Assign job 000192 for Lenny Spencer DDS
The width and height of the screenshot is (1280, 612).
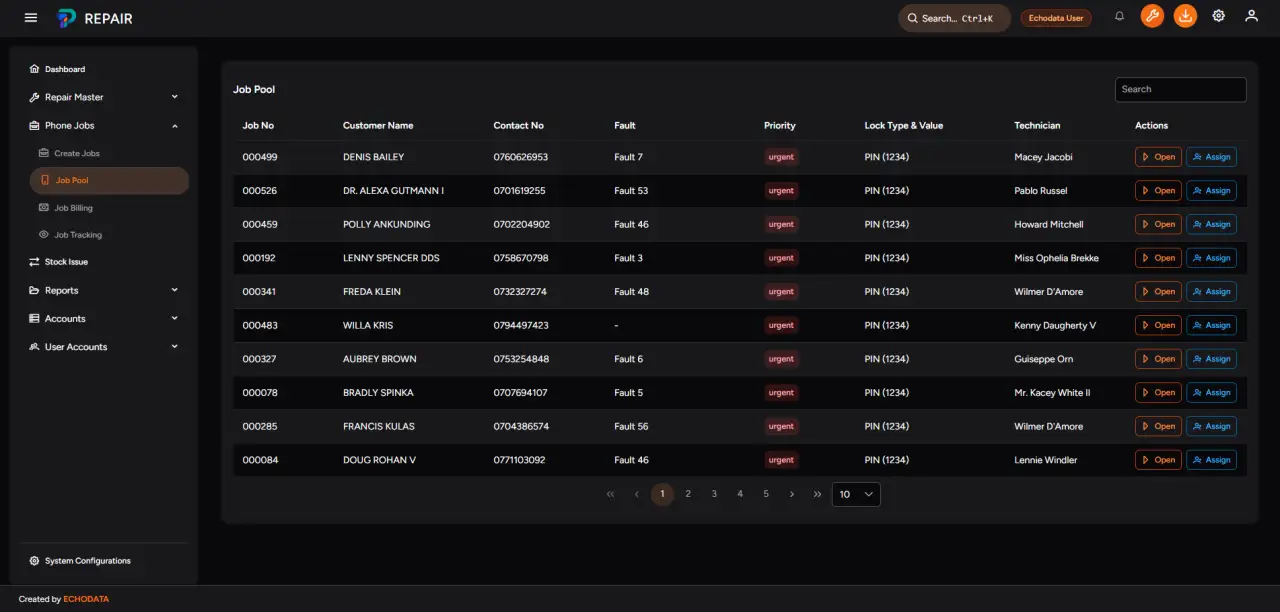(x=1211, y=258)
